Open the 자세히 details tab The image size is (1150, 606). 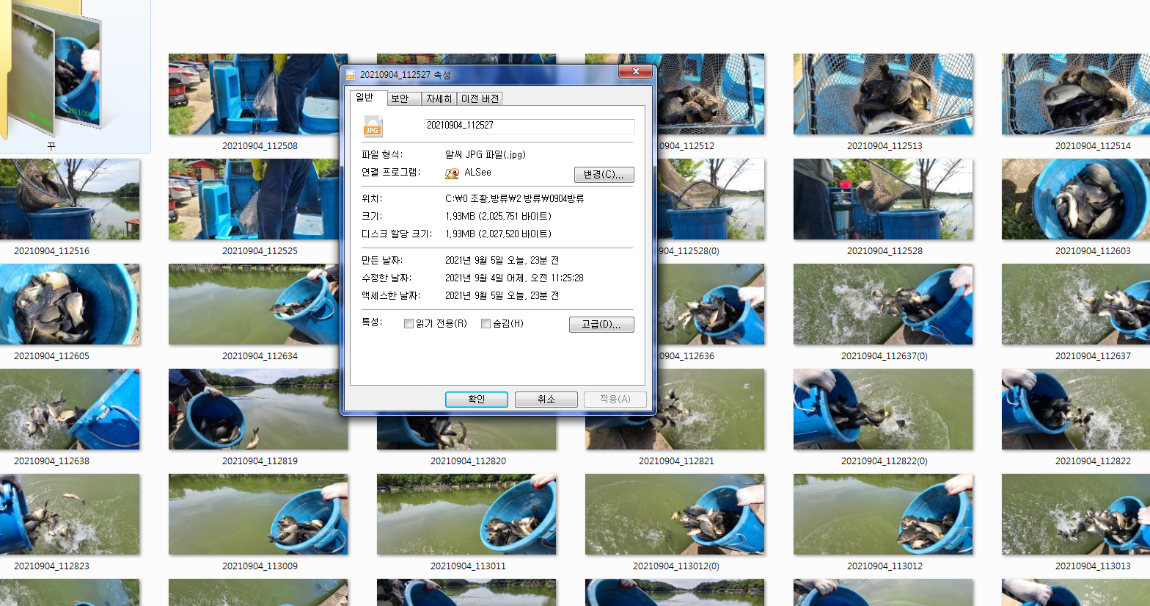click(x=438, y=98)
